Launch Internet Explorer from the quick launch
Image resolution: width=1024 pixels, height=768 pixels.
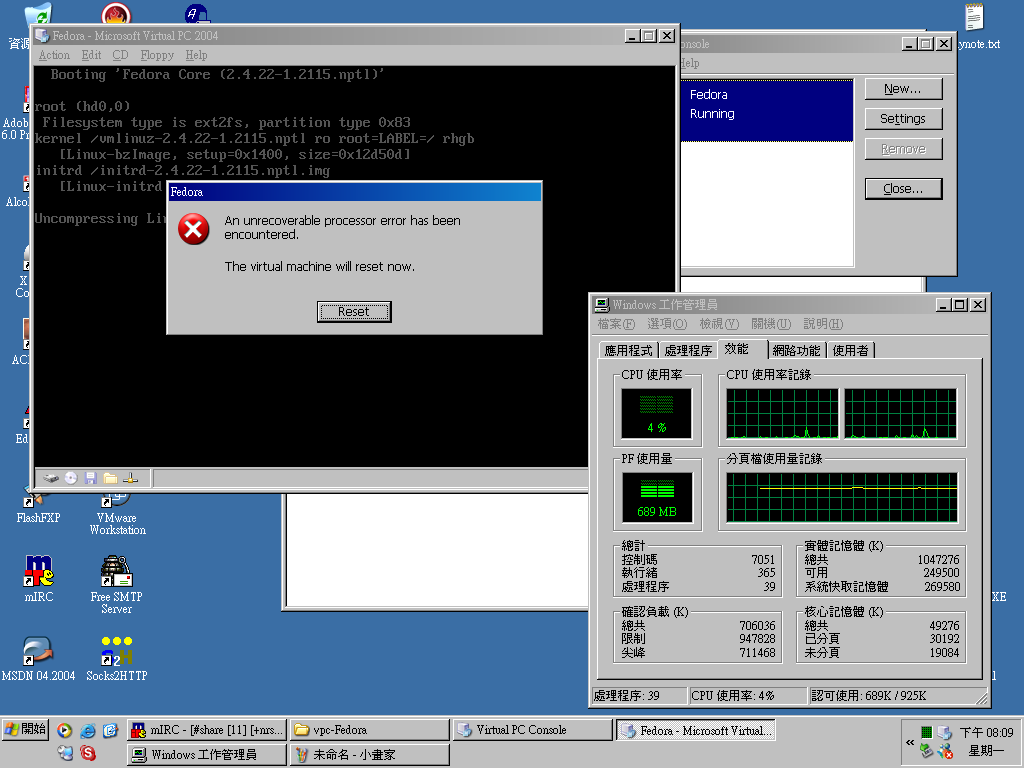88,730
